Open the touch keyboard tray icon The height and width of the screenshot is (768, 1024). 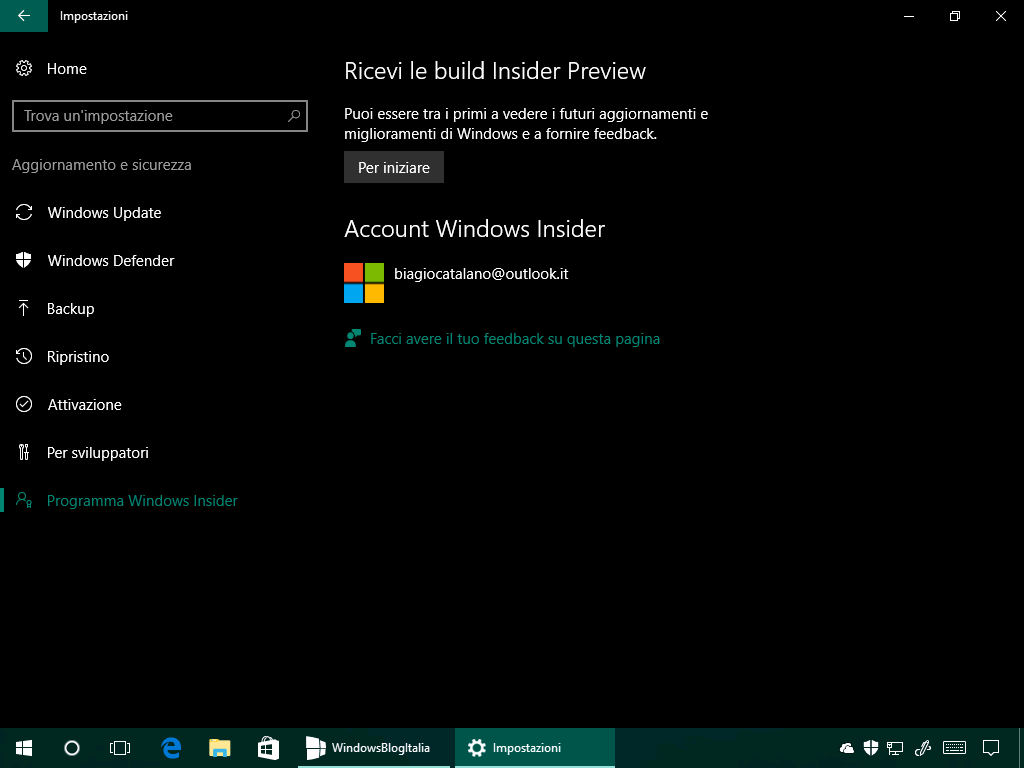[955, 748]
